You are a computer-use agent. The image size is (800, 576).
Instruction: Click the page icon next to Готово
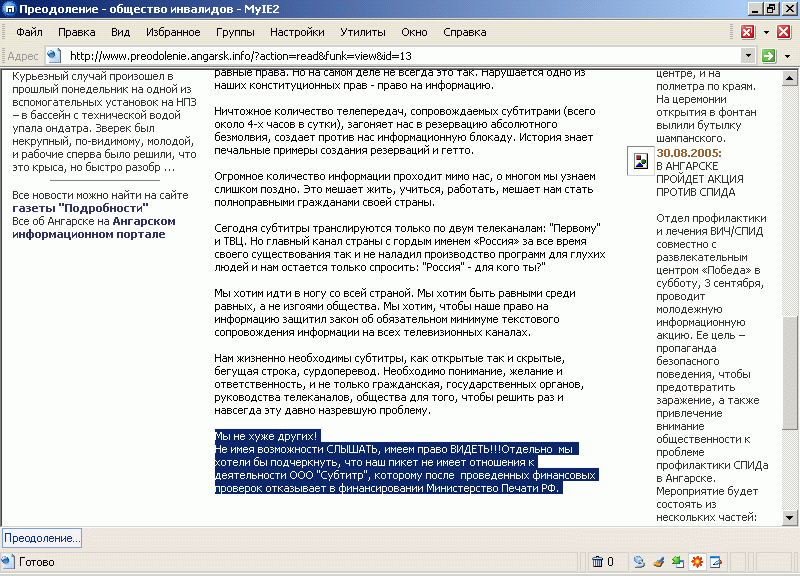(x=8, y=562)
